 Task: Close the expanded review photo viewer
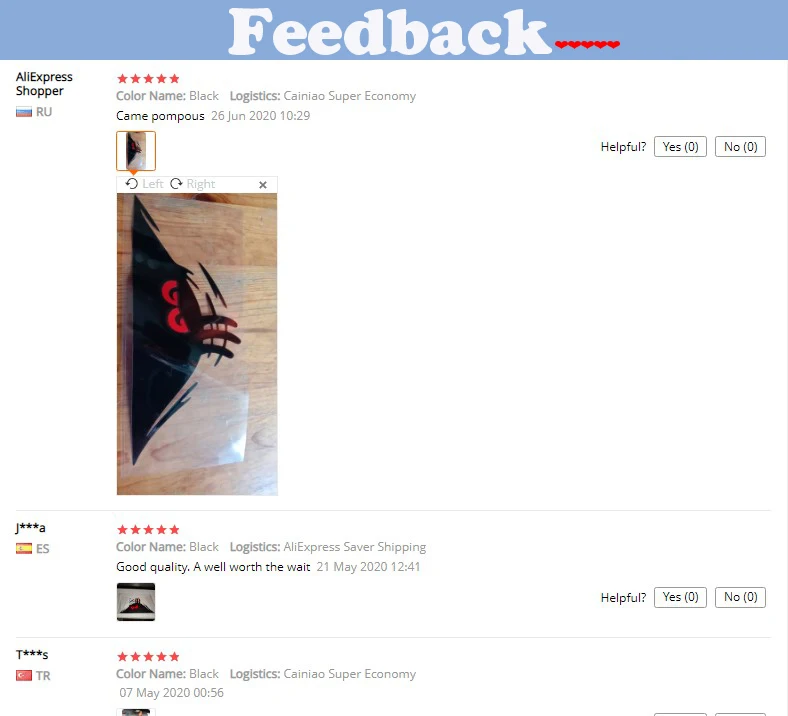[263, 185]
